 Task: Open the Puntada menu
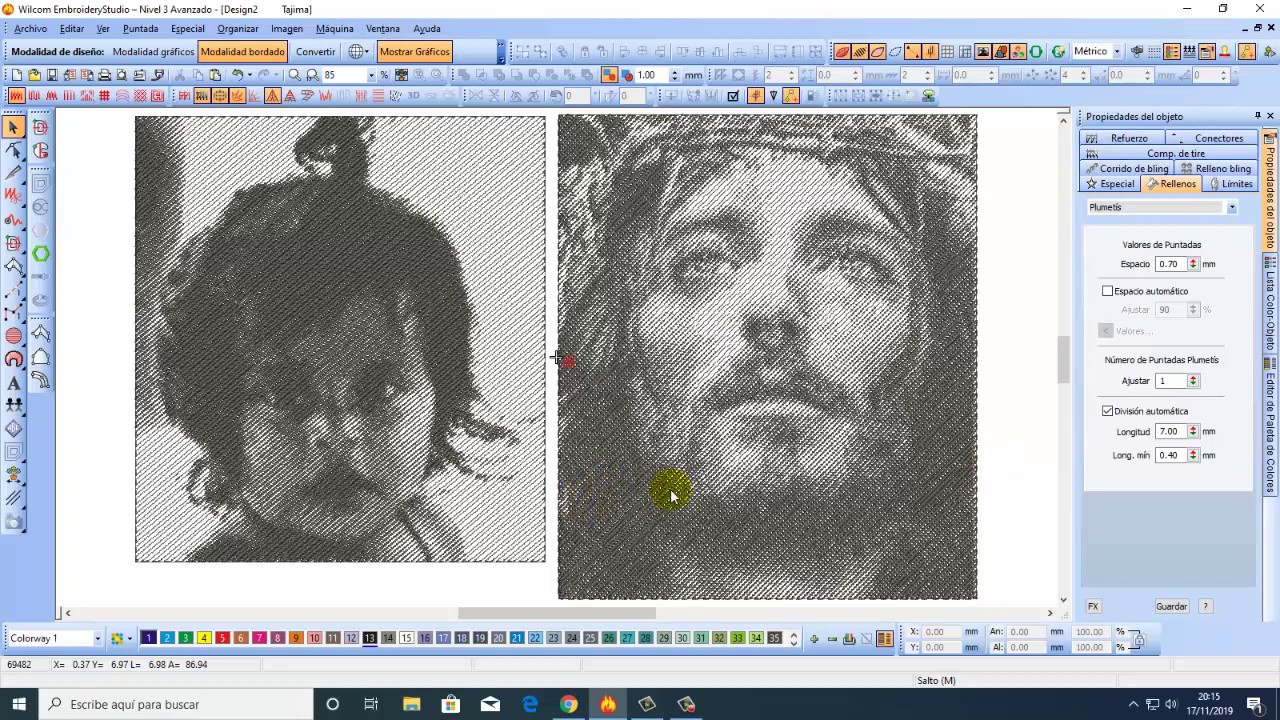140,29
